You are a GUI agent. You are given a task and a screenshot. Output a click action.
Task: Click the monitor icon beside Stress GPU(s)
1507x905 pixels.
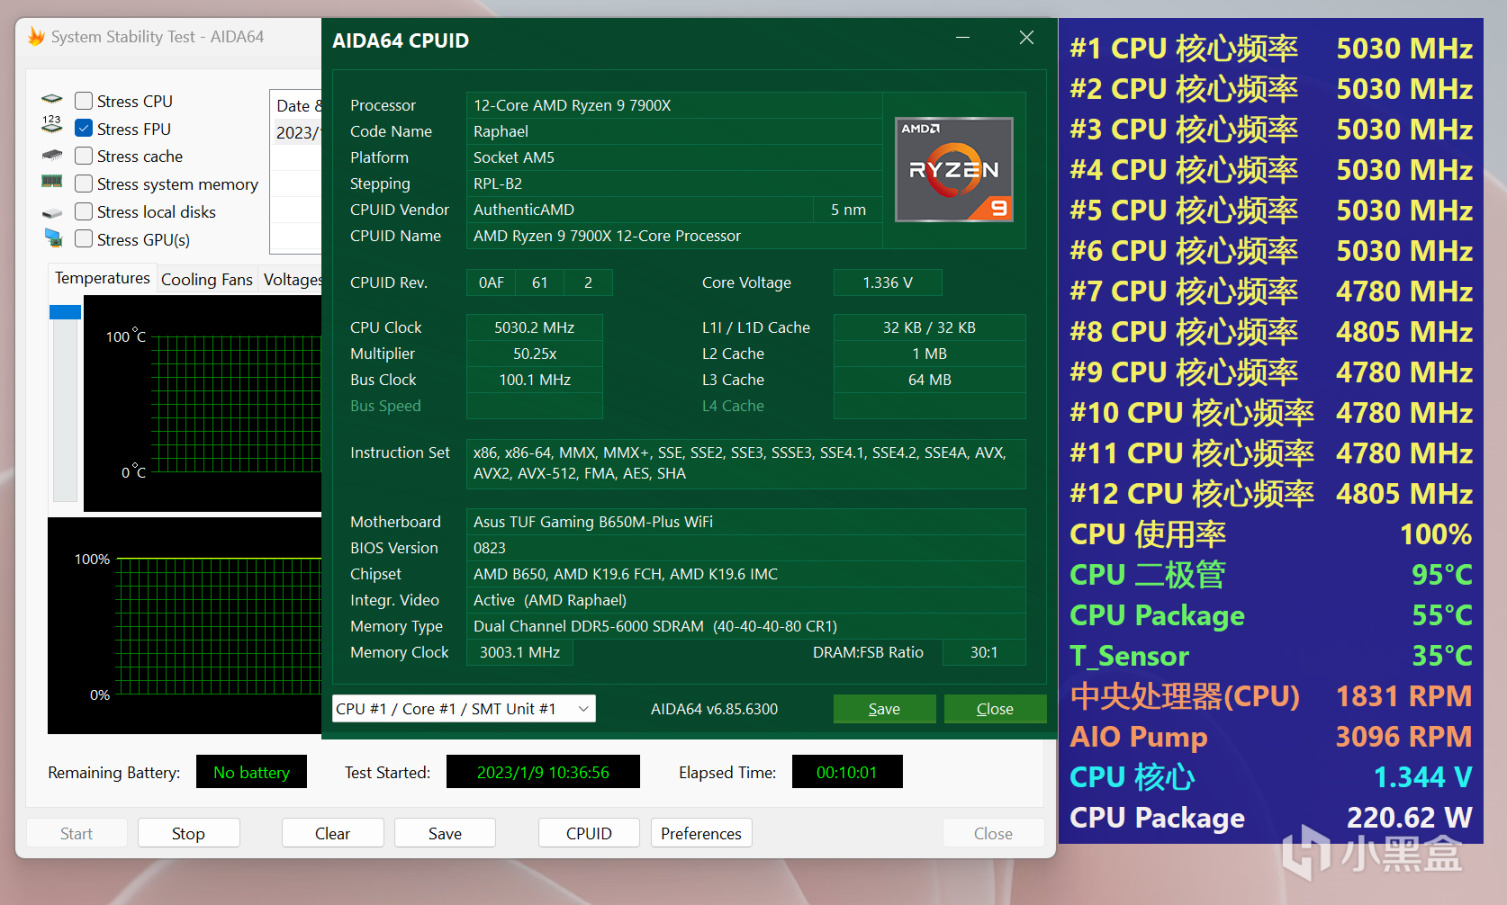click(x=53, y=238)
